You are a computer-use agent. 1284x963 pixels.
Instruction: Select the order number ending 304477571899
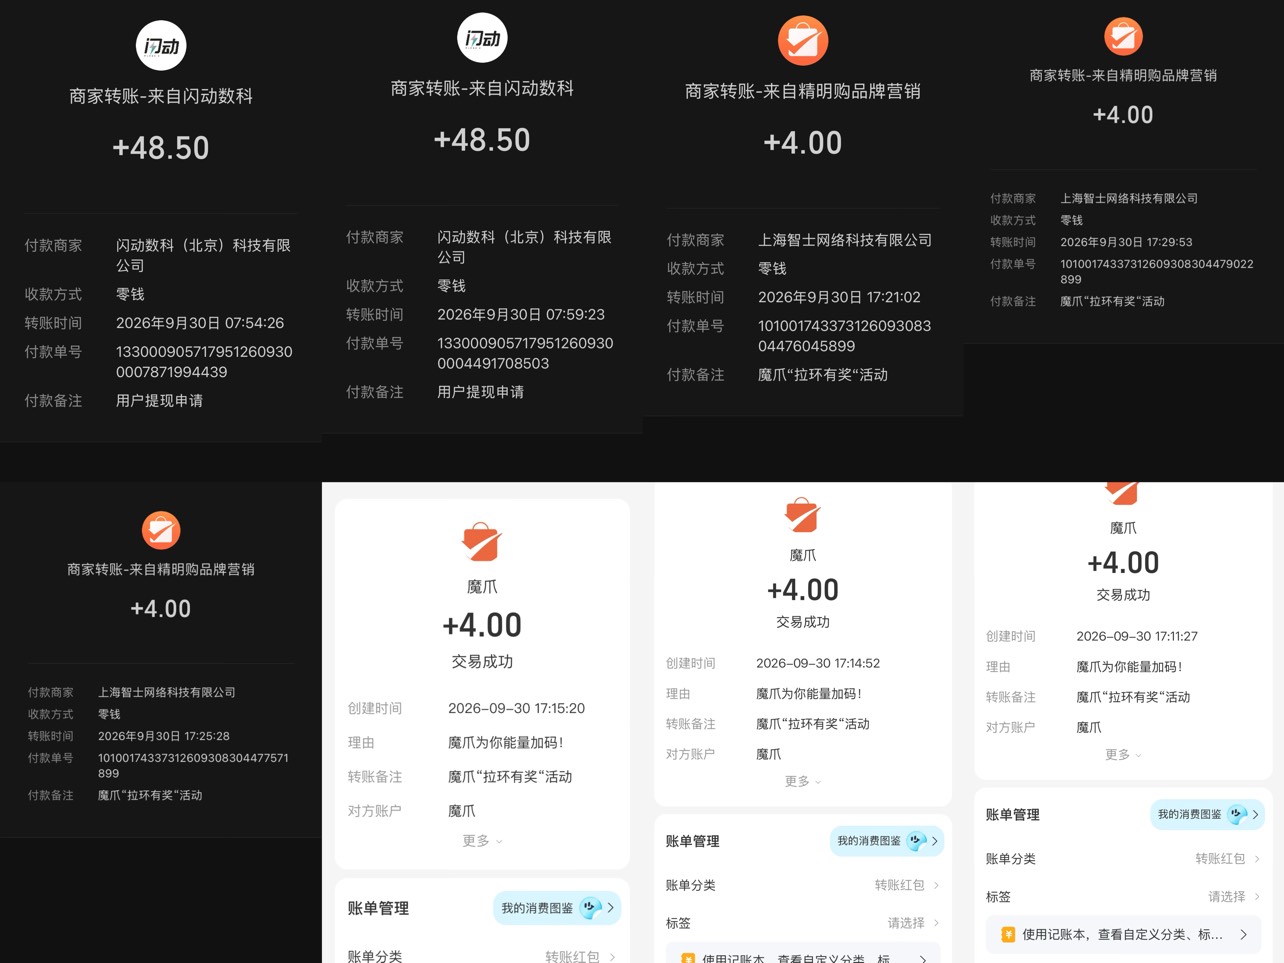(194, 766)
